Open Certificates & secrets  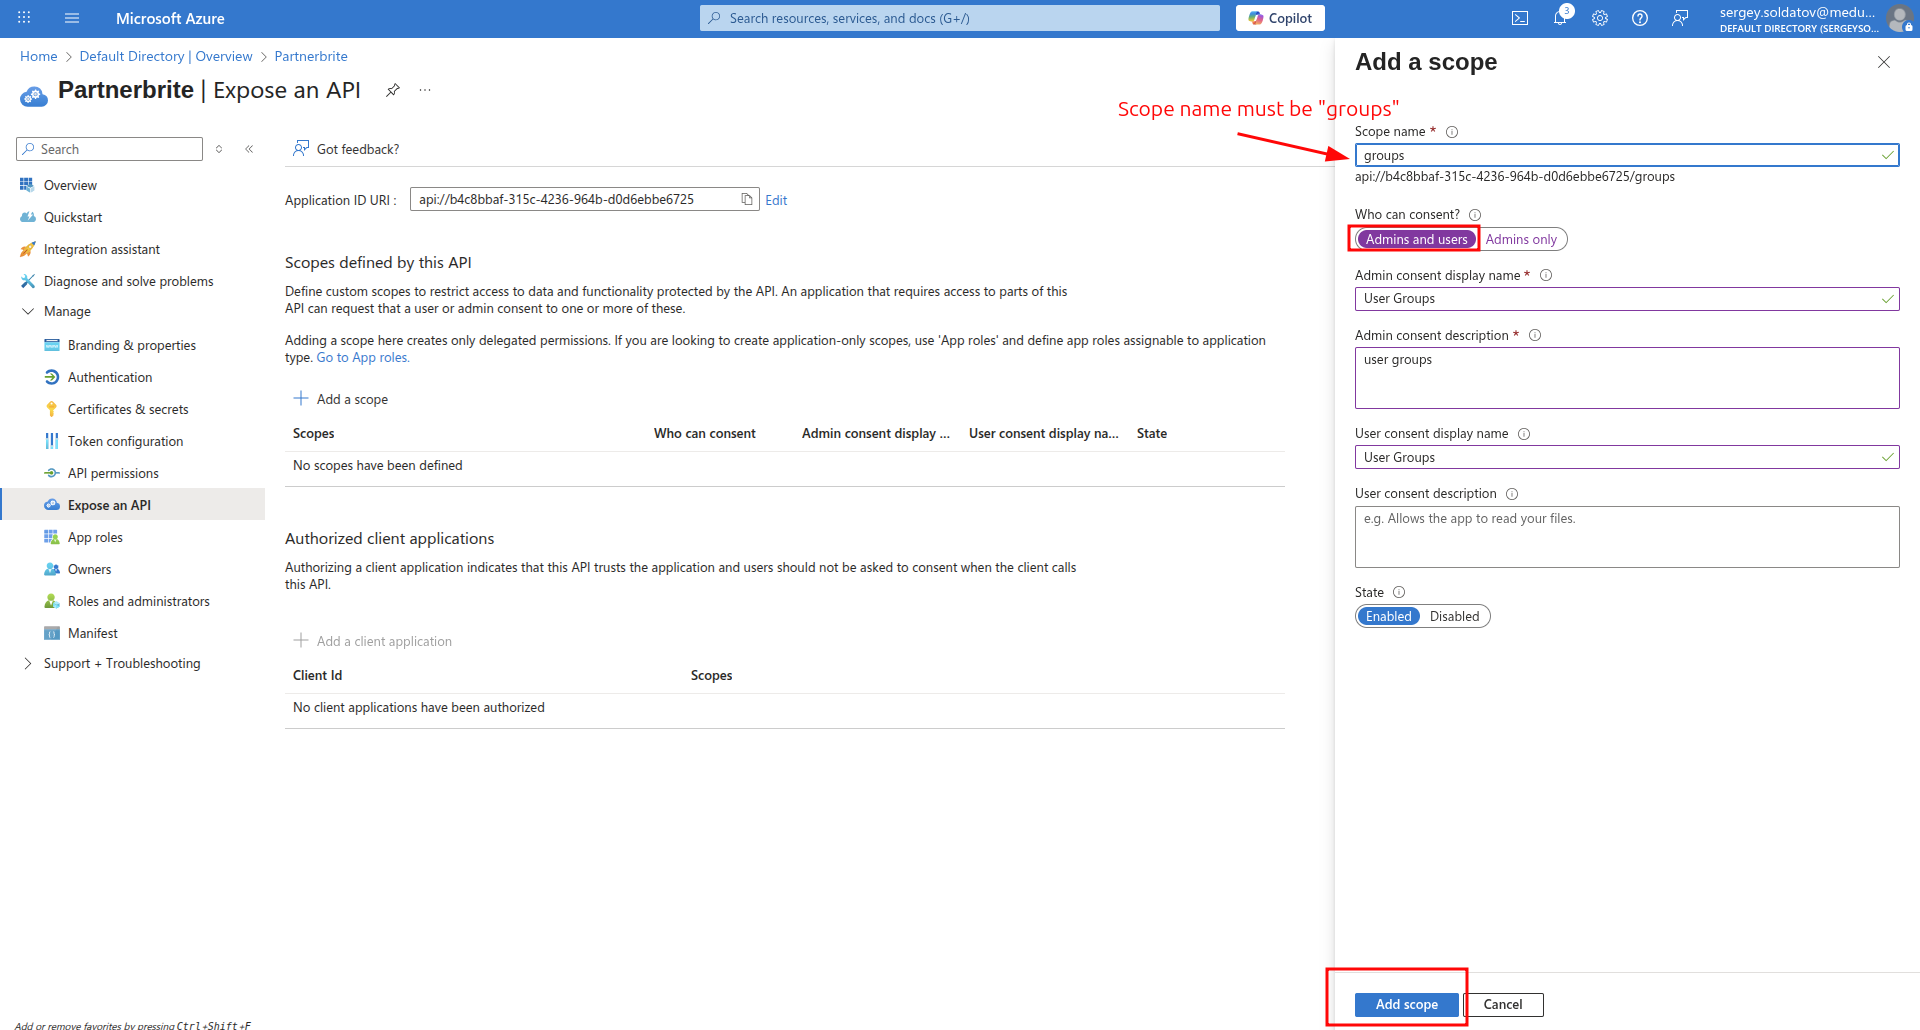point(128,409)
